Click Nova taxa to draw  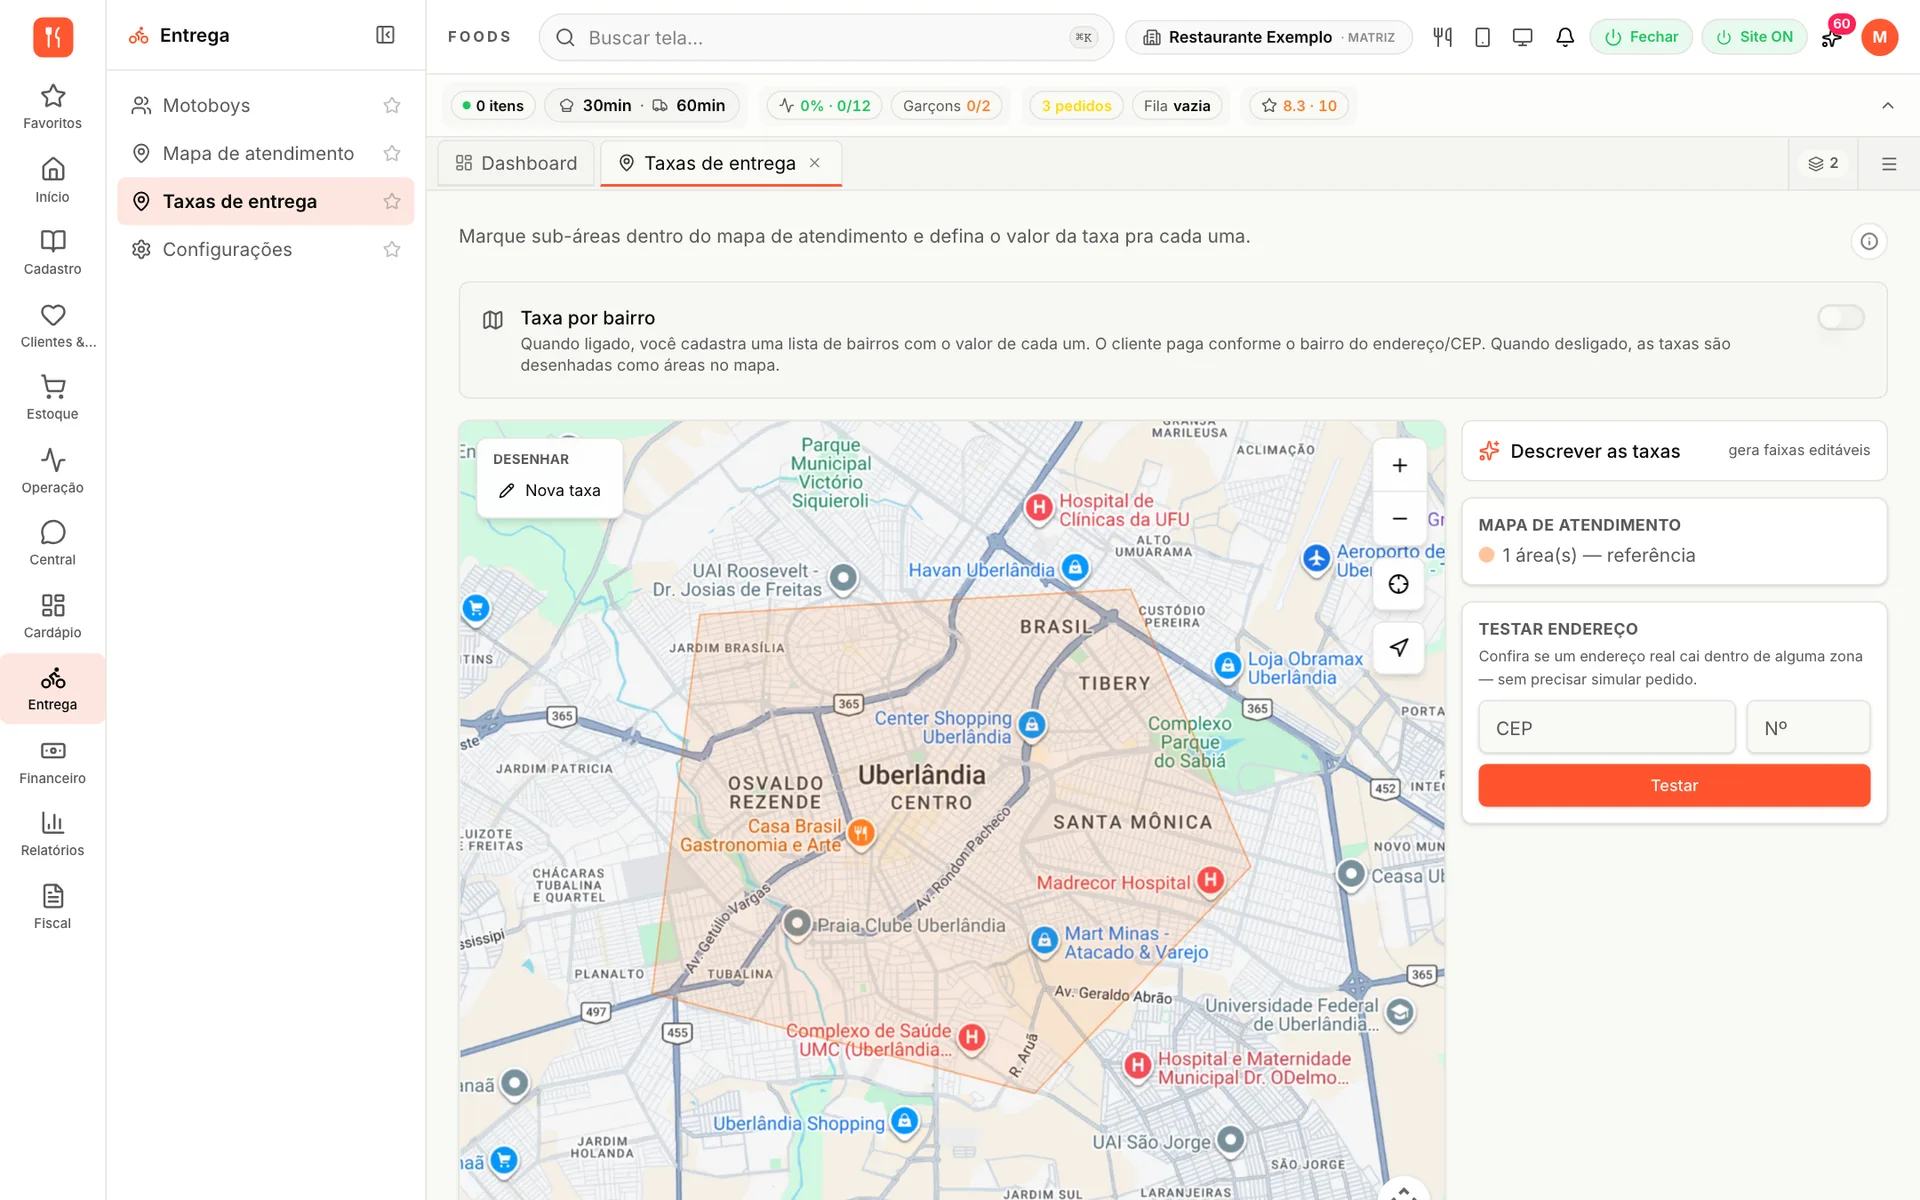[x=550, y=490]
